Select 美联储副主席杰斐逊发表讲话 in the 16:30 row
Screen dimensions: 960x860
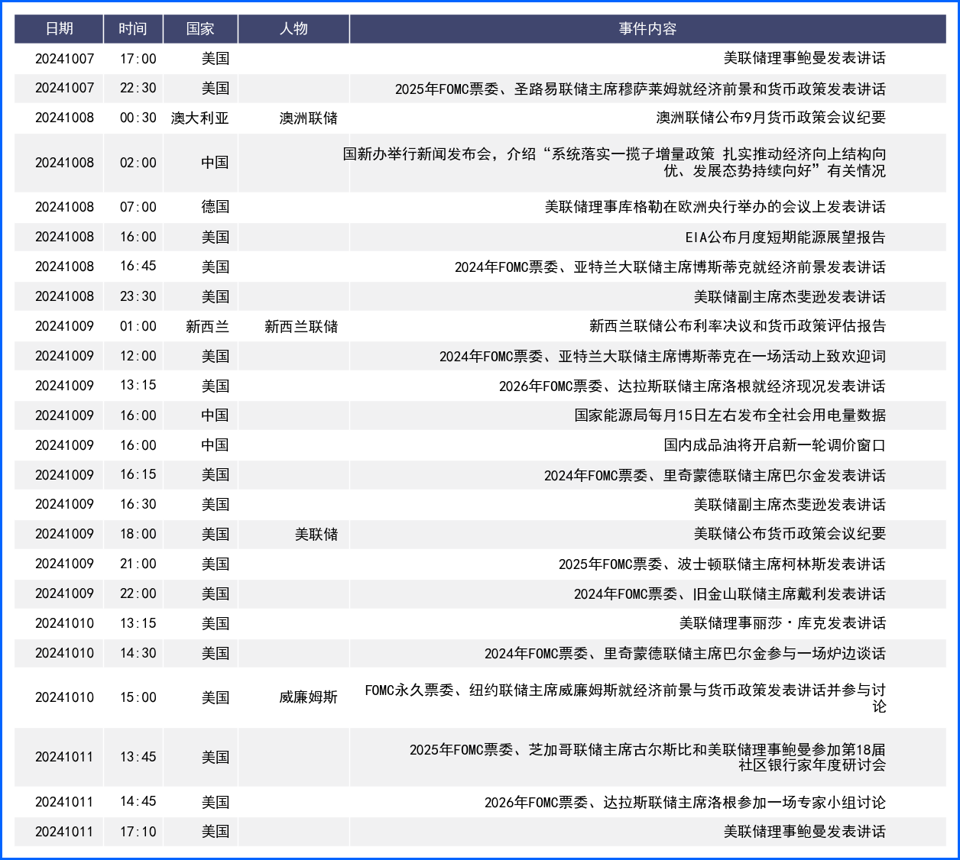789,504
